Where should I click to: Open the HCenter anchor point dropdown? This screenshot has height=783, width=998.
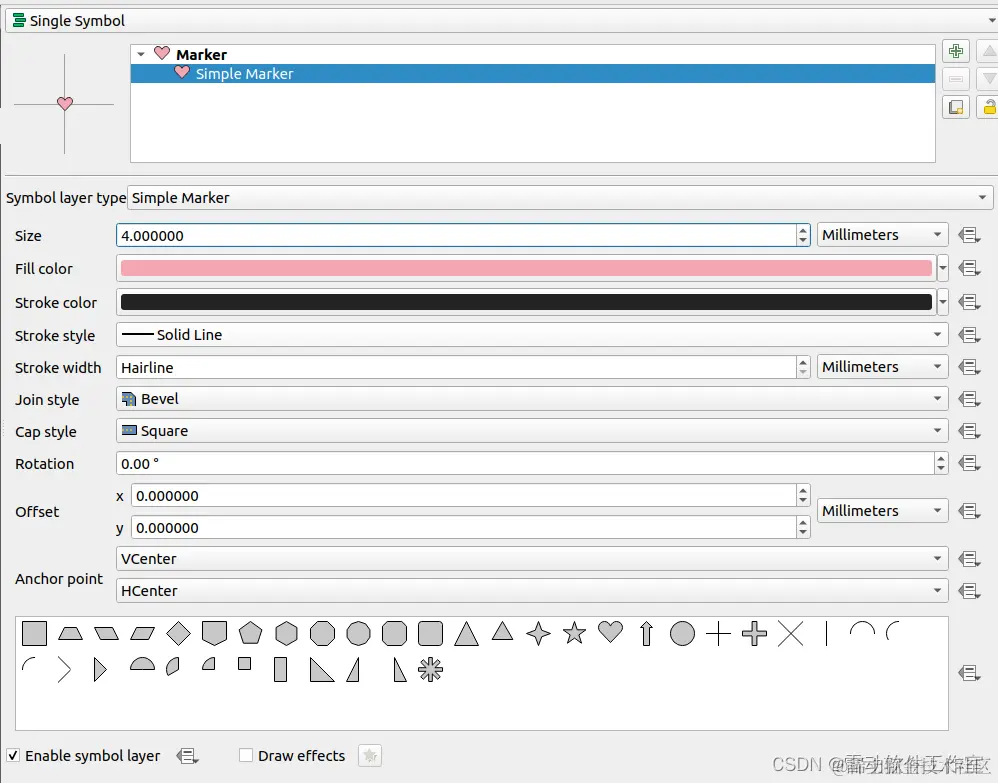[x=532, y=591]
